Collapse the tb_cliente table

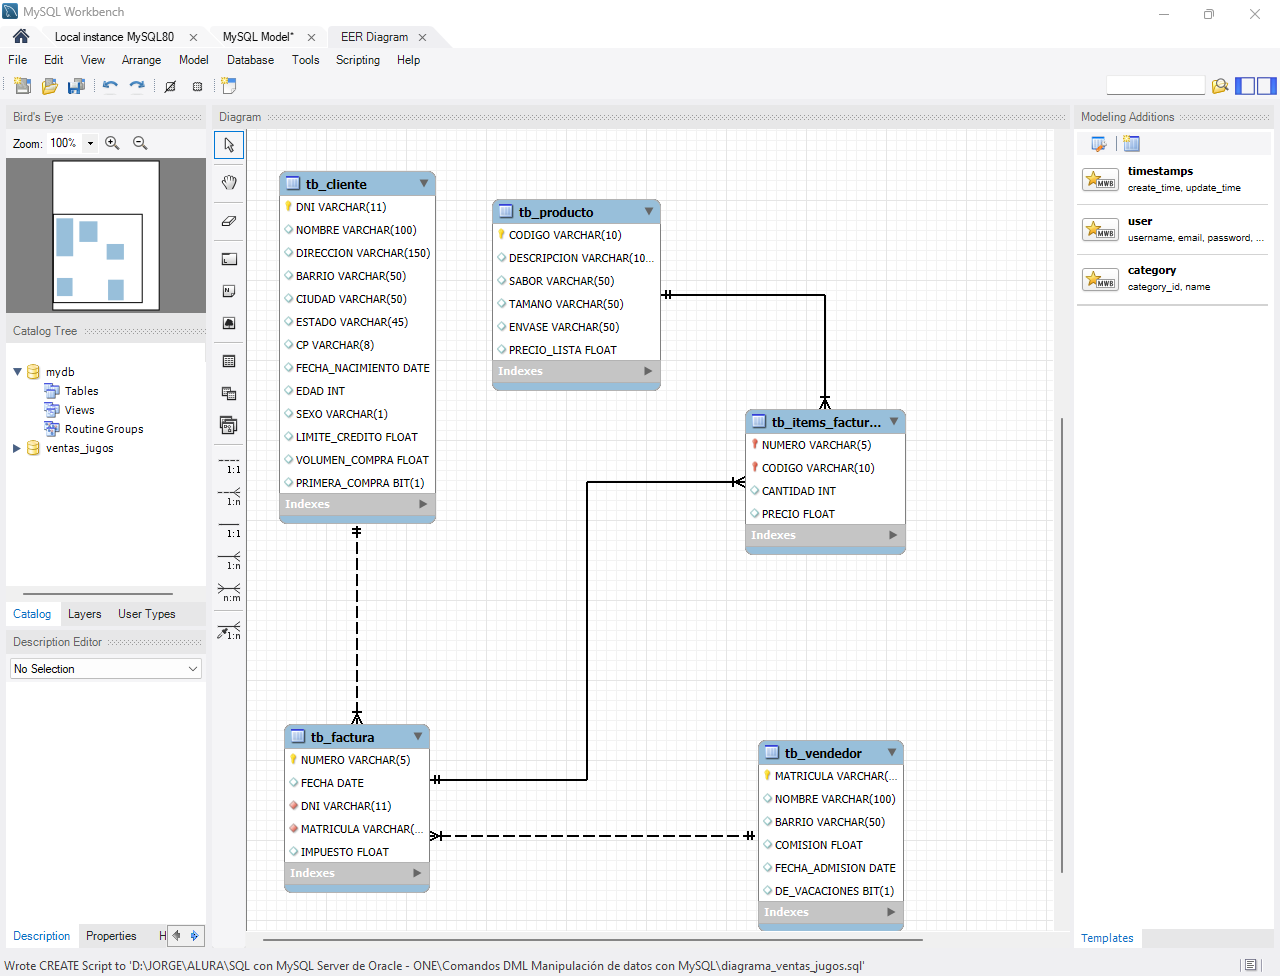click(424, 183)
